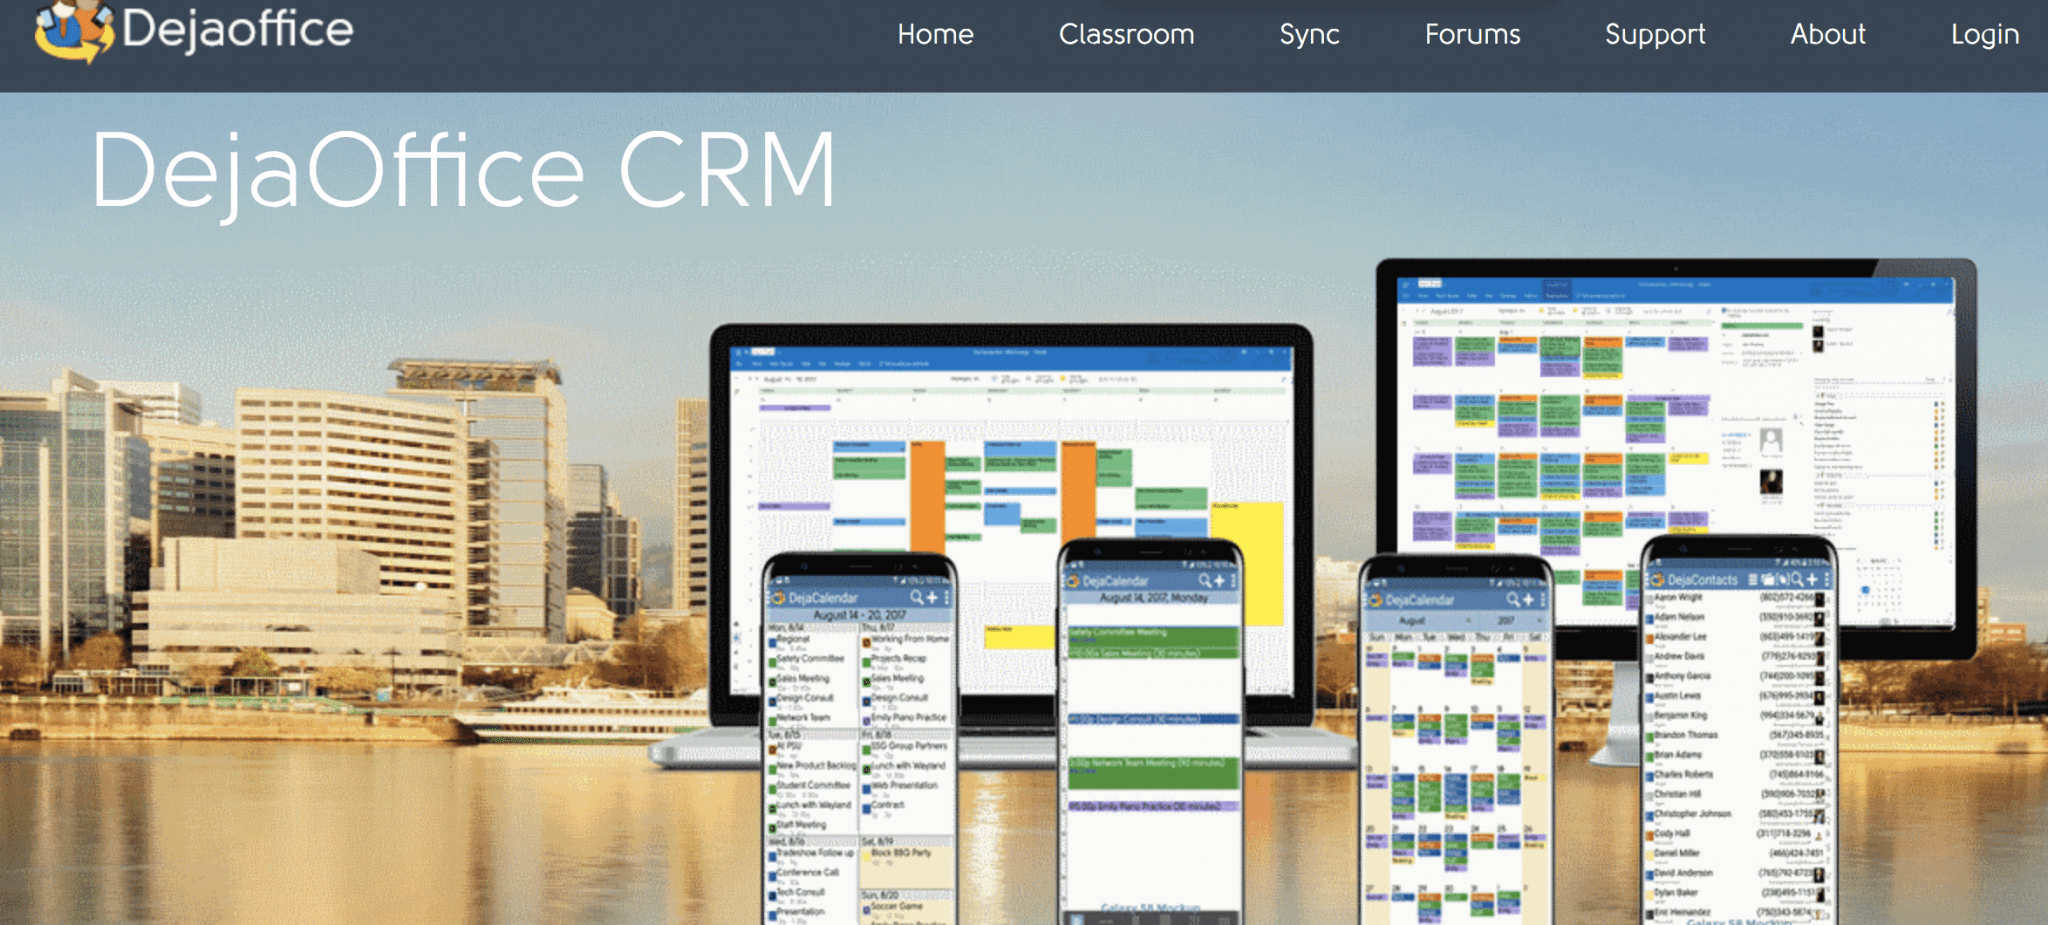Open the Forums page
This screenshot has width=2048, height=925.
click(x=1472, y=34)
